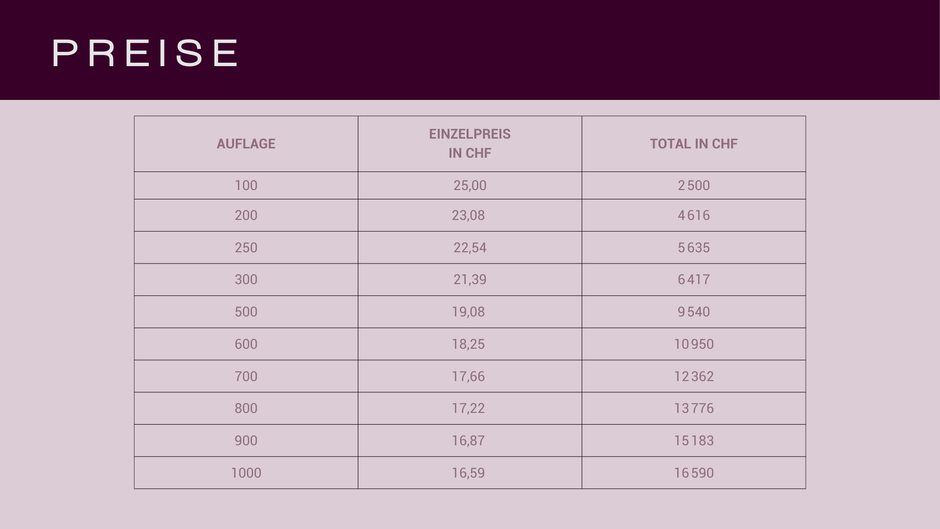Click the total value 4 616
This screenshot has height=529, width=940.
[x=693, y=215]
